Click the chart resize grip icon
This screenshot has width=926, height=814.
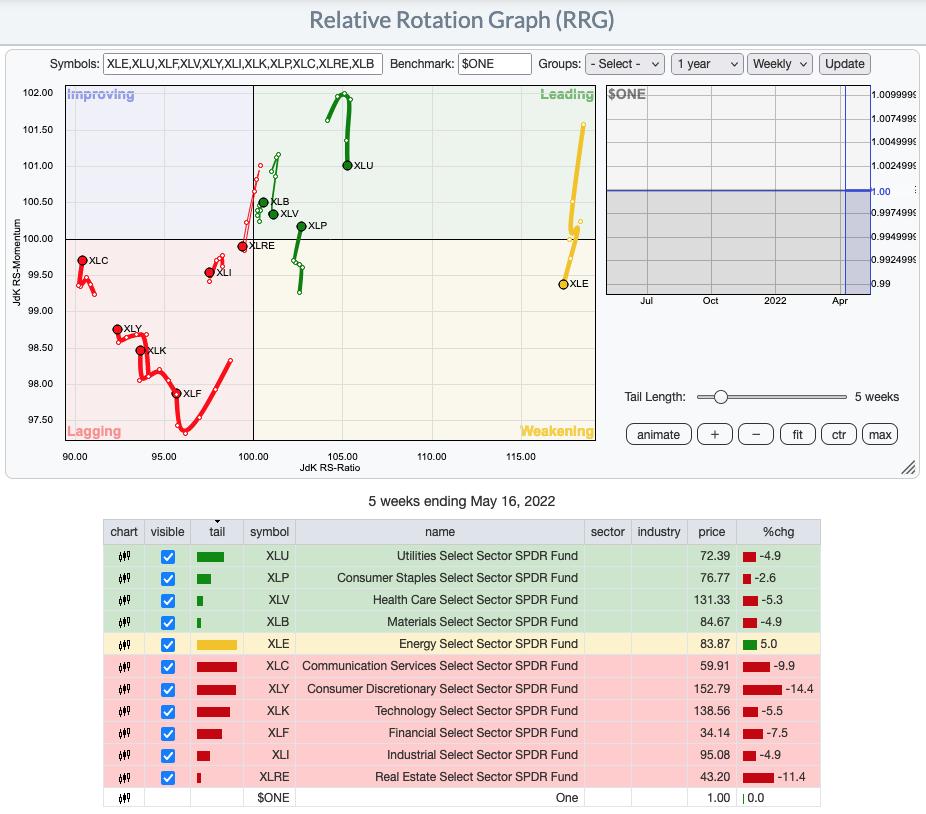(x=908, y=467)
